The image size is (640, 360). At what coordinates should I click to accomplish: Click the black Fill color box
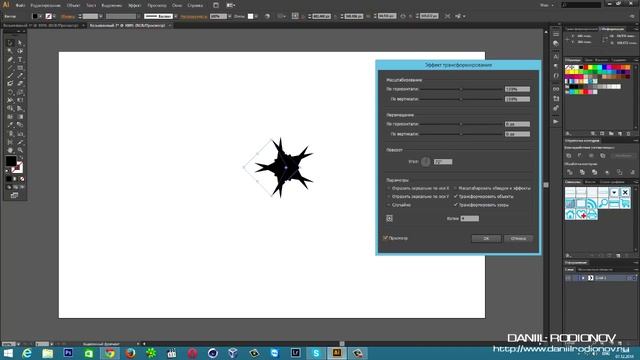pos(11,160)
